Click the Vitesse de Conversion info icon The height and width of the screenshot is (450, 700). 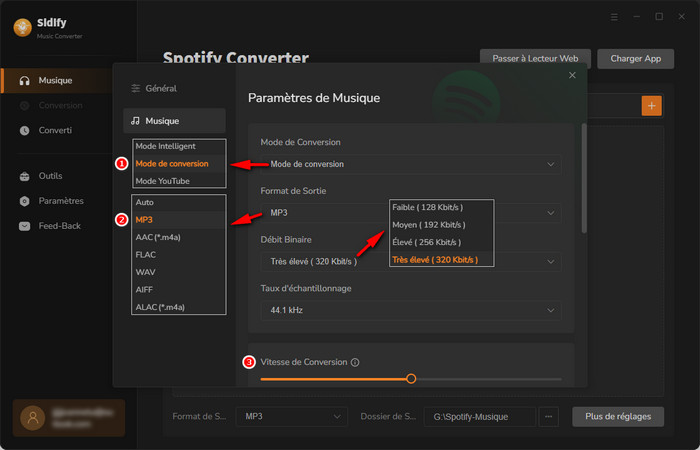coord(355,362)
